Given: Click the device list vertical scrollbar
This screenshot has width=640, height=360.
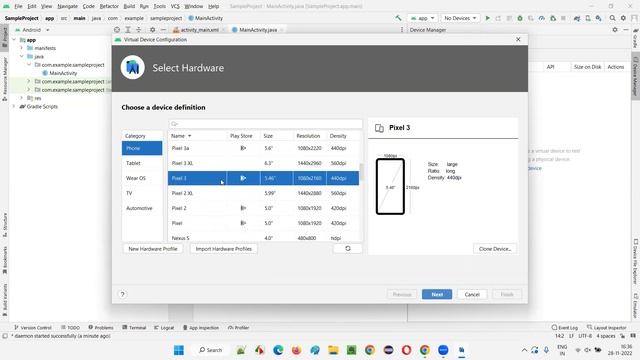Looking at the screenshot, I should 361,172.
